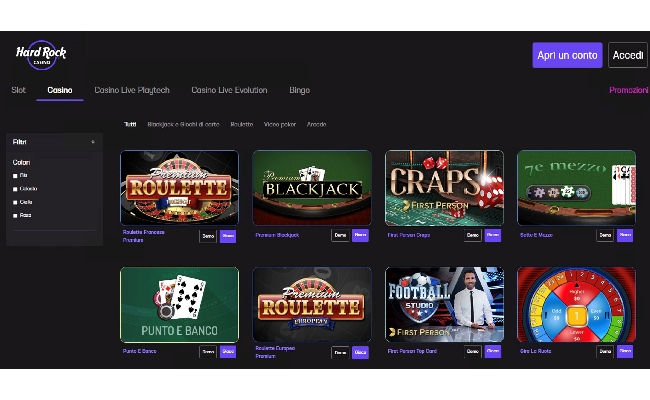Click the Colori filter section label
This screenshot has width=650, height=400.
(x=21, y=162)
